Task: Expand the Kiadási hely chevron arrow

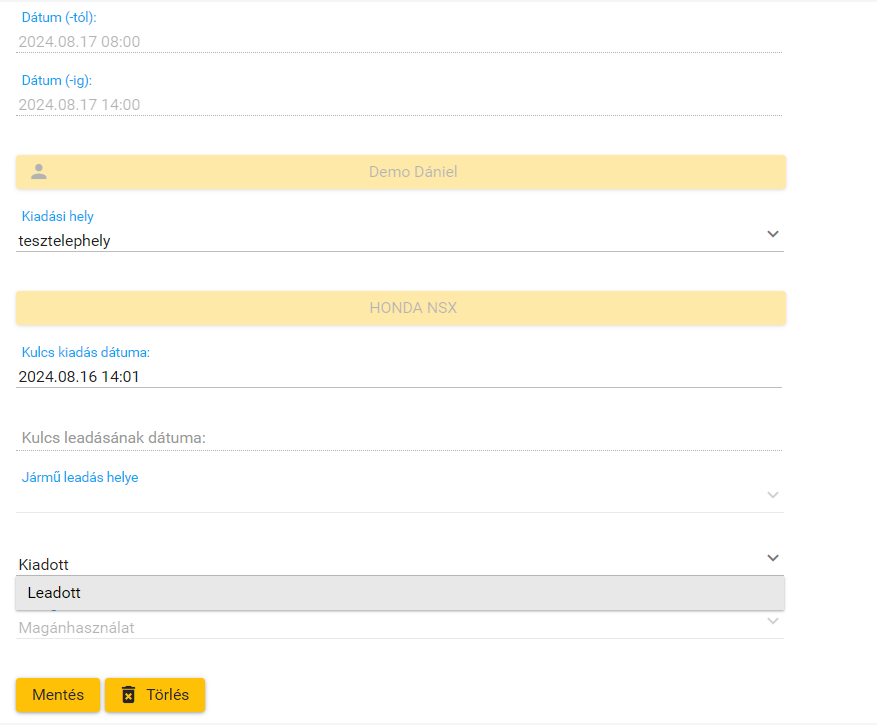Action: (772, 234)
